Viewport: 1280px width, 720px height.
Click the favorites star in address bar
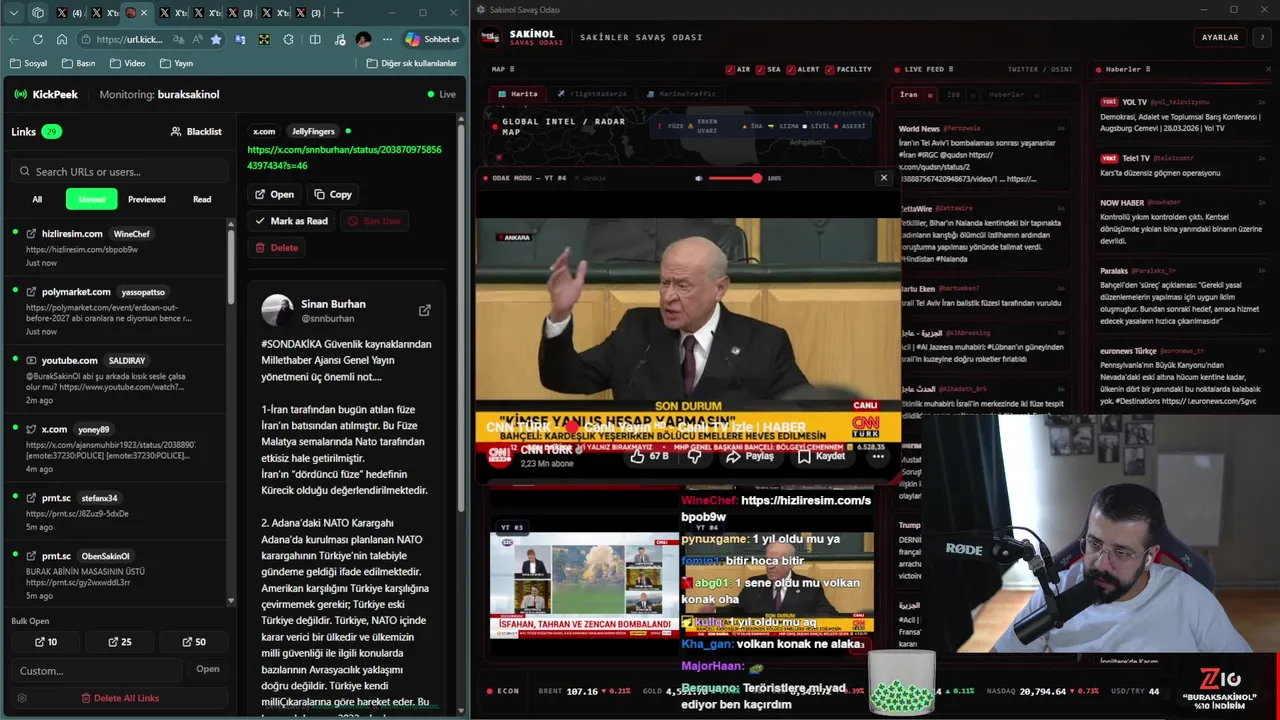coord(215,40)
